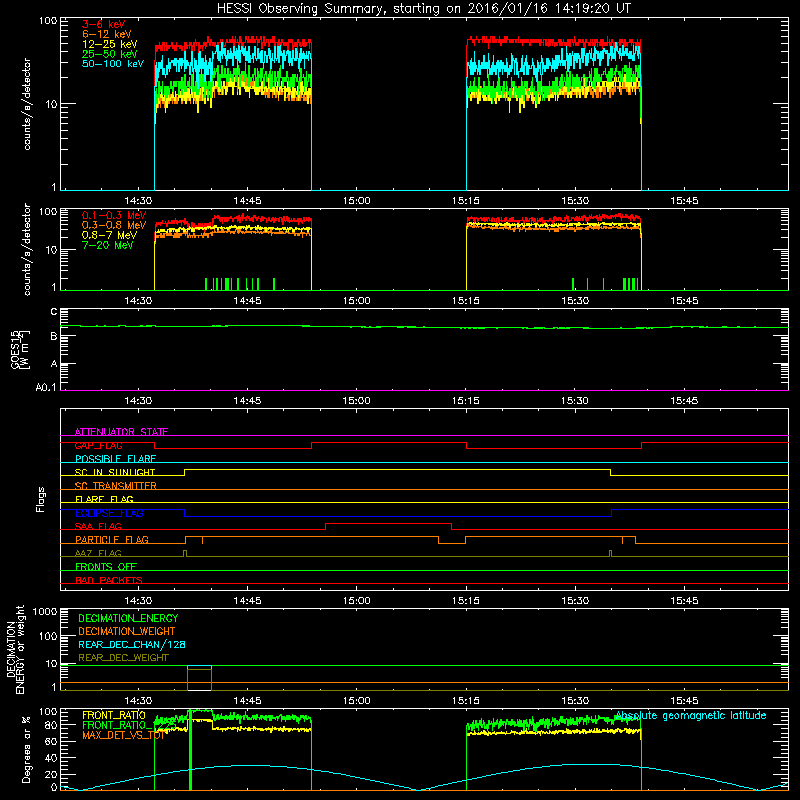800x800 pixels.
Task: Select the '6-12 keV' legend label
Action: click(x=107, y=34)
